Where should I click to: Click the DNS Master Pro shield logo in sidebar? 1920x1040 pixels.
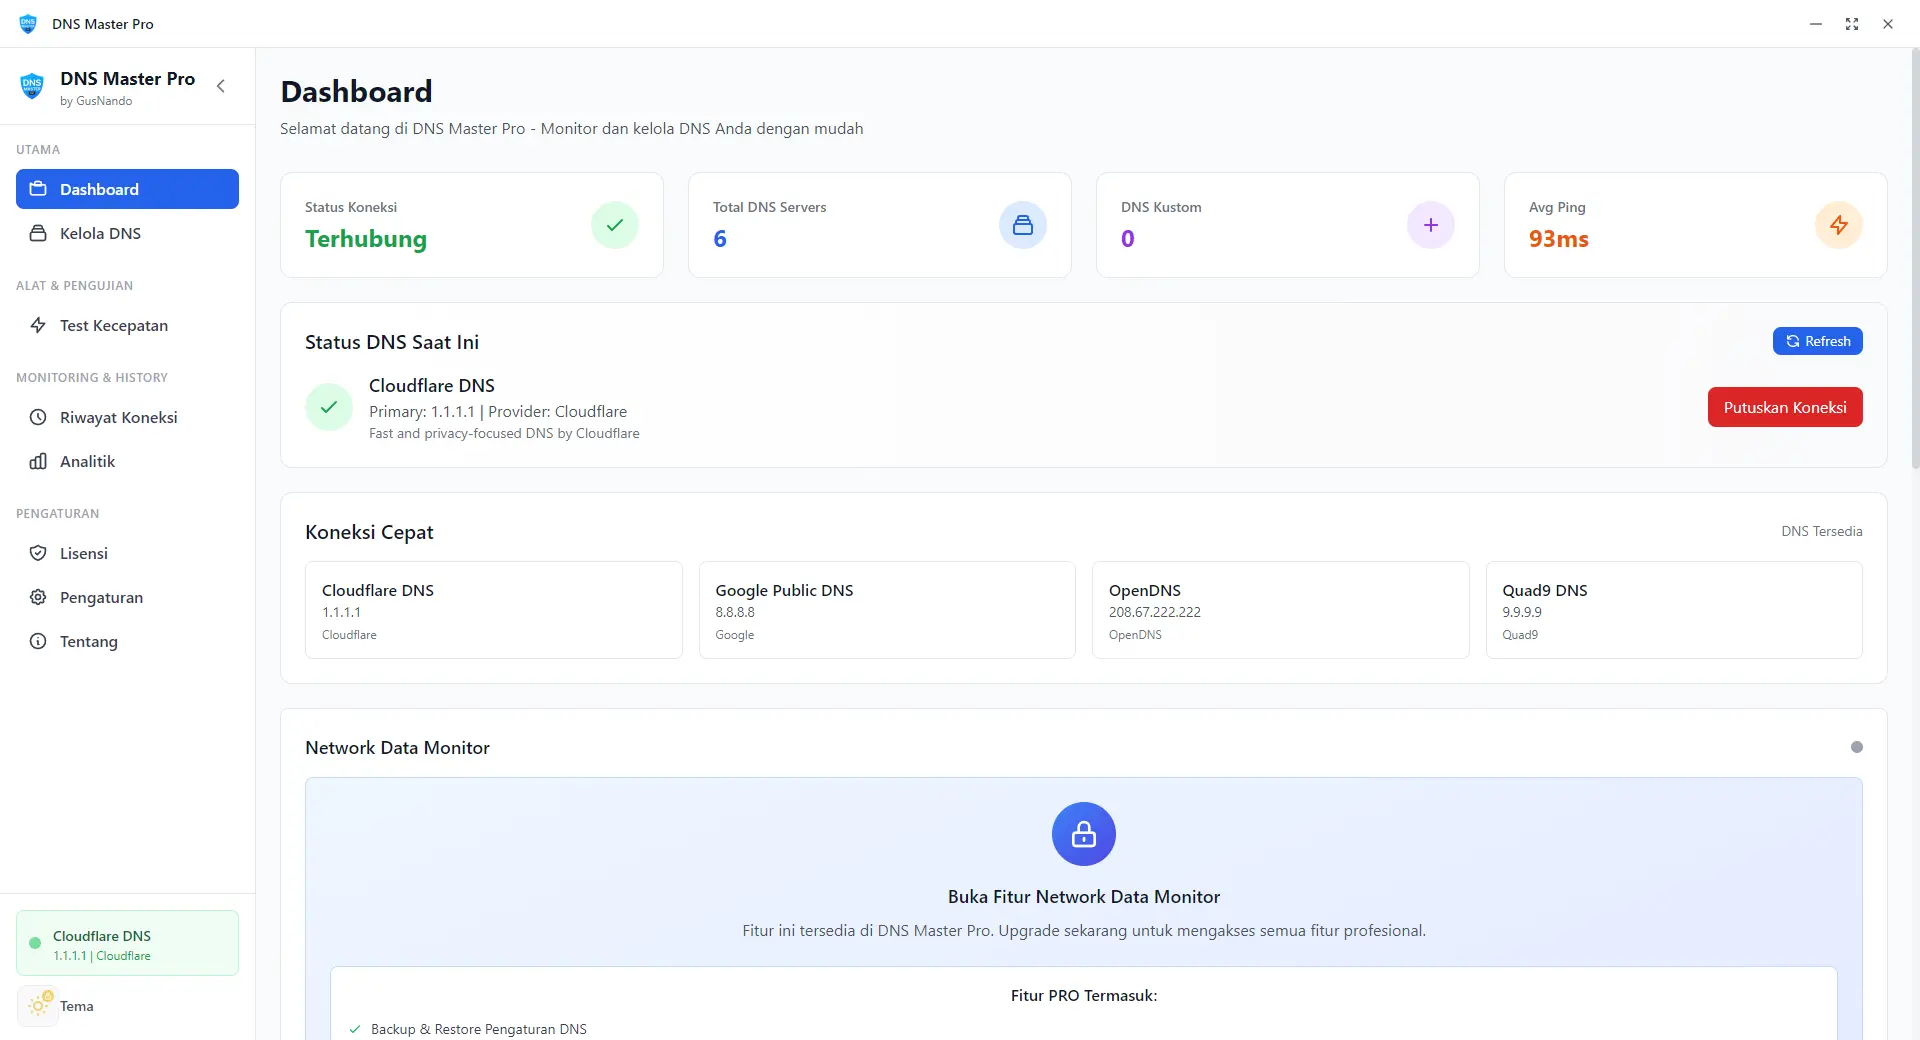click(x=32, y=87)
